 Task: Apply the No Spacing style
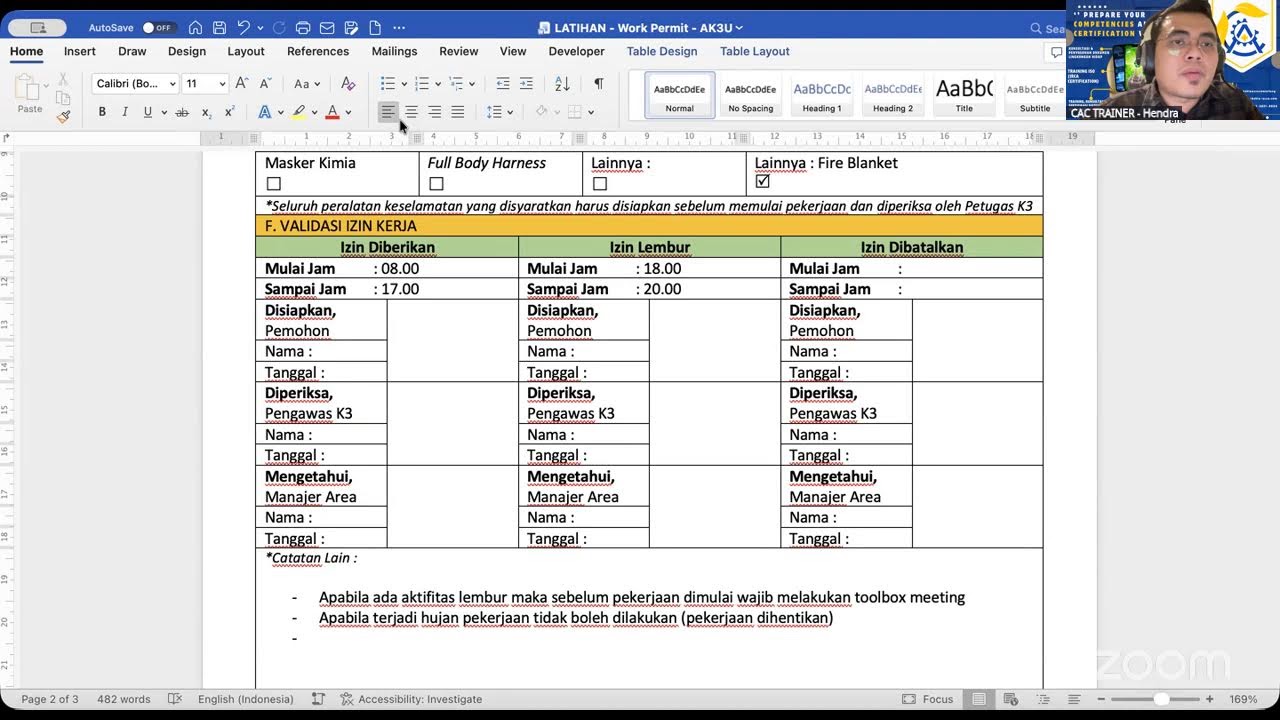click(751, 96)
